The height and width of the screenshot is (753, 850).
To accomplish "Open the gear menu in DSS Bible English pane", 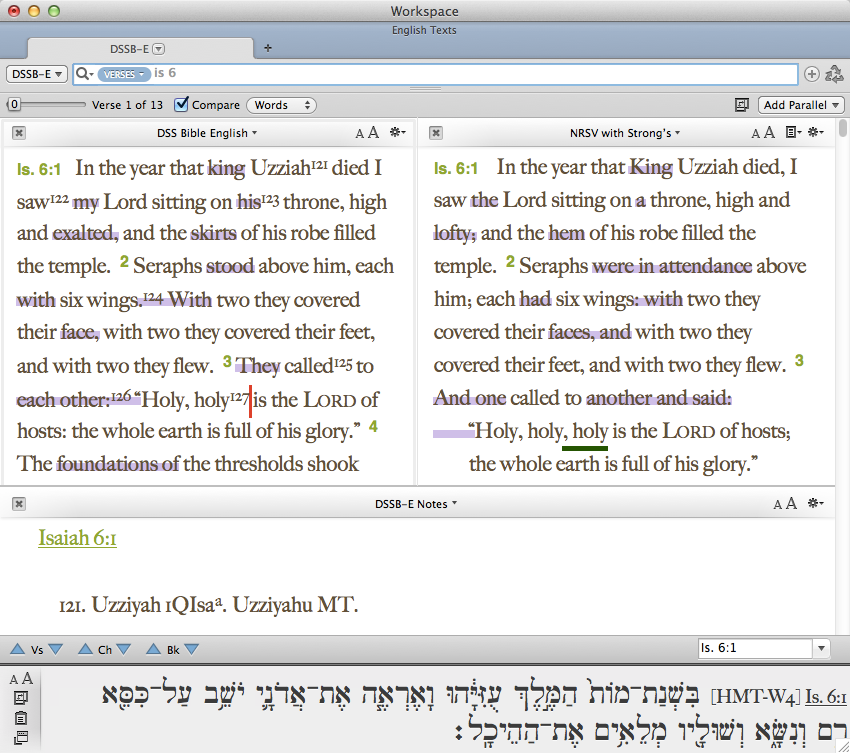I will [397, 132].
